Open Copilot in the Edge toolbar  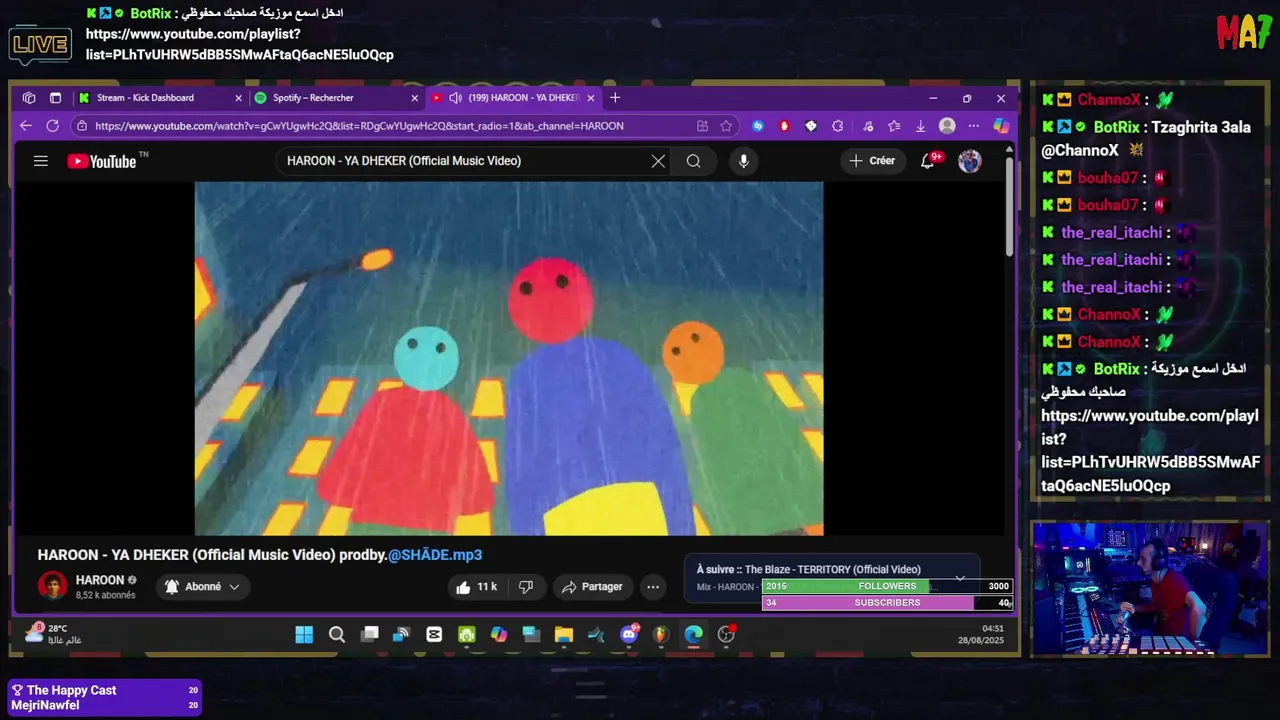1000,126
